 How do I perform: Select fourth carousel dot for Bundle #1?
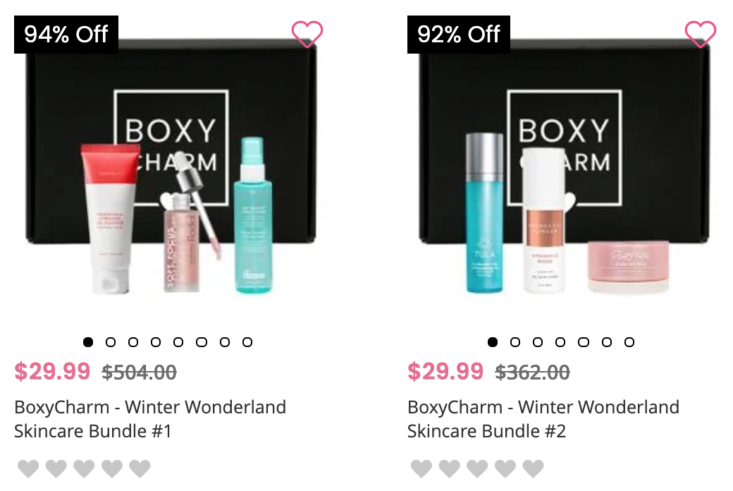[156, 342]
